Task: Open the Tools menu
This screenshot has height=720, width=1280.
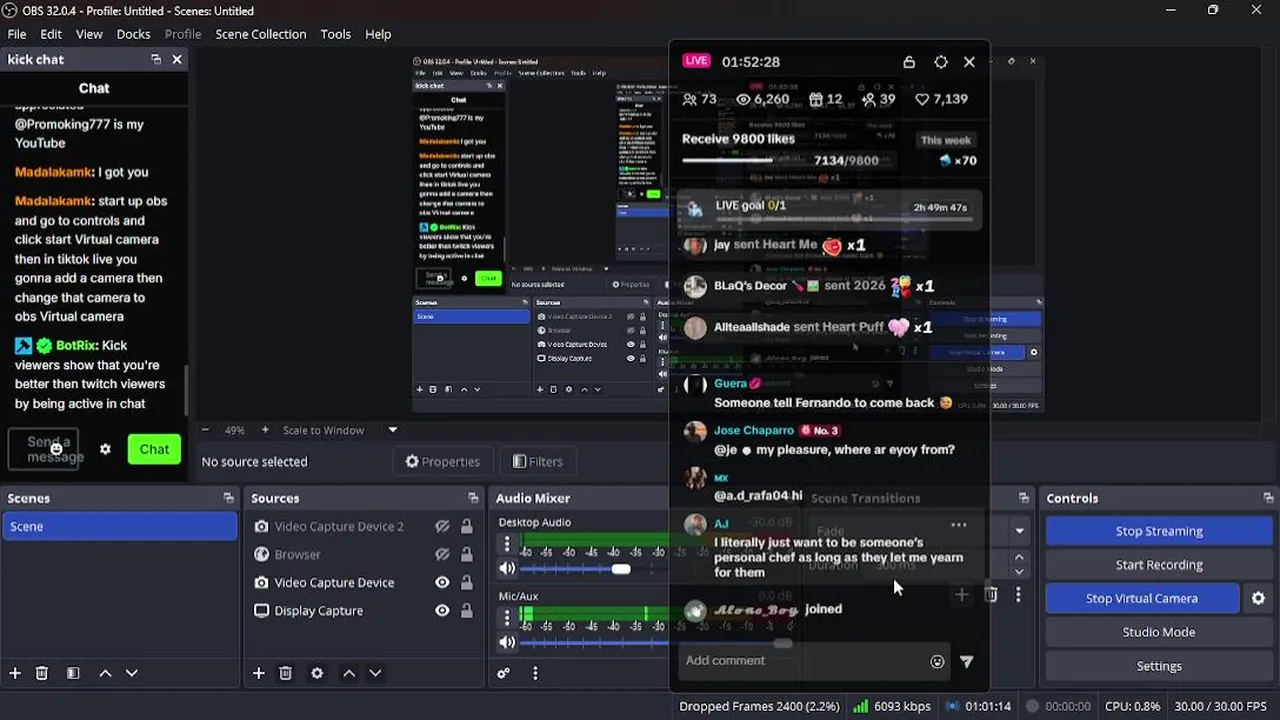Action: click(x=336, y=34)
